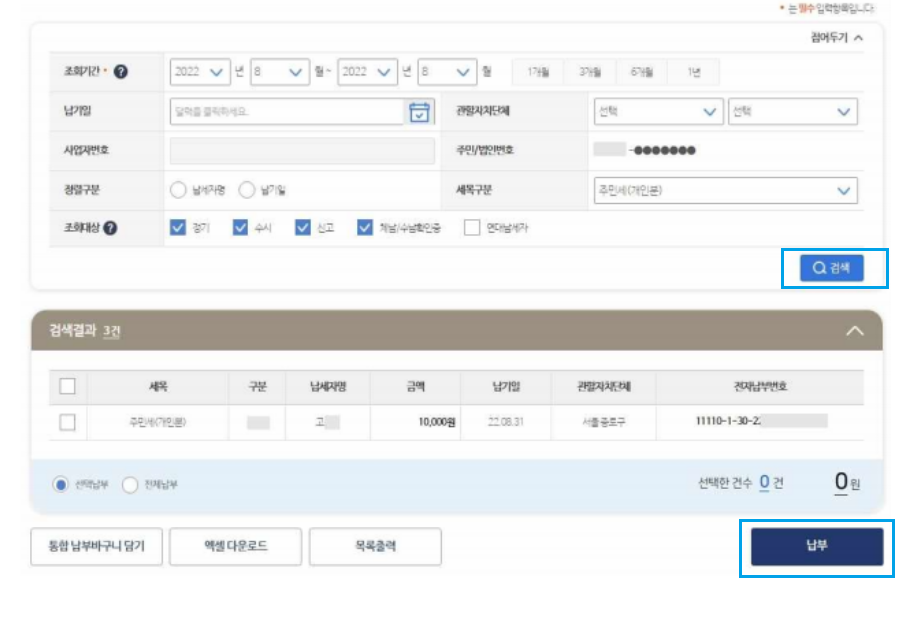Click the blue 검색 search button
The height and width of the screenshot is (623, 917).
[x=832, y=268]
